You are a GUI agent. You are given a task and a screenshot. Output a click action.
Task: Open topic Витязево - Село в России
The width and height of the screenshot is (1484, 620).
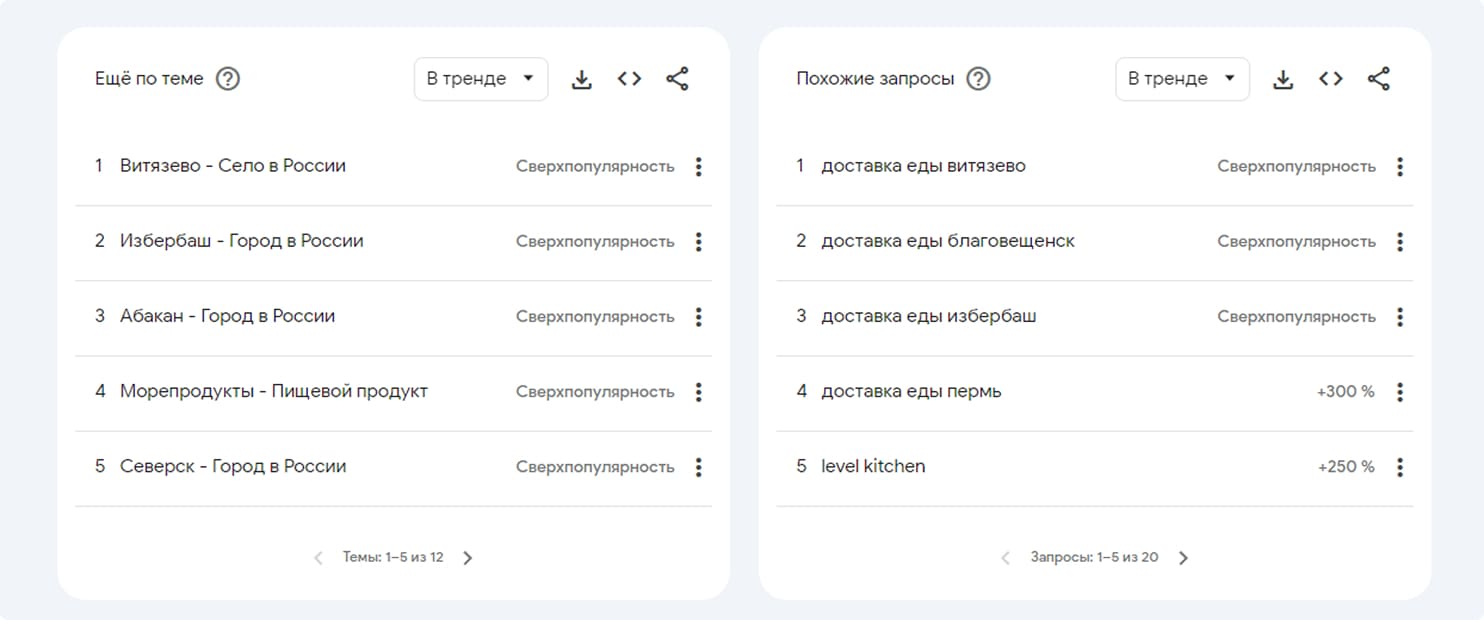point(233,166)
